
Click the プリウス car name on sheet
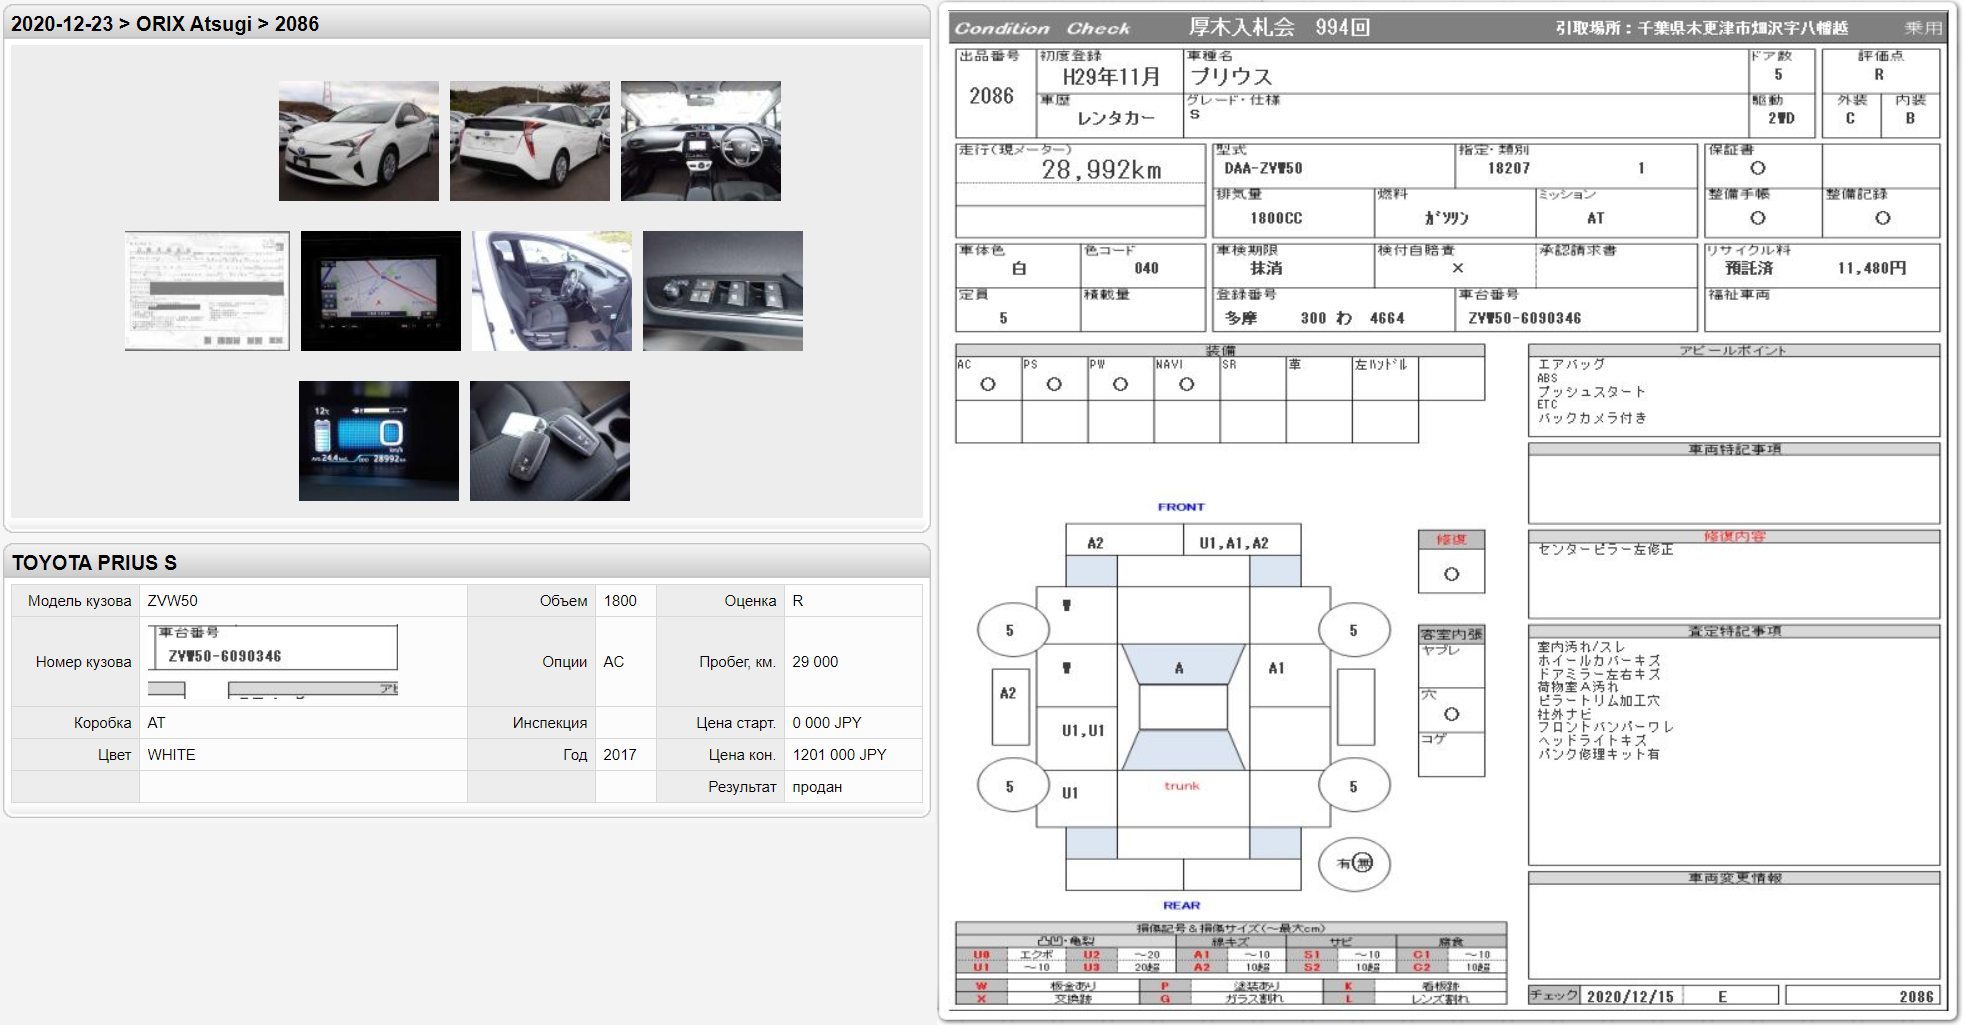tap(1231, 76)
